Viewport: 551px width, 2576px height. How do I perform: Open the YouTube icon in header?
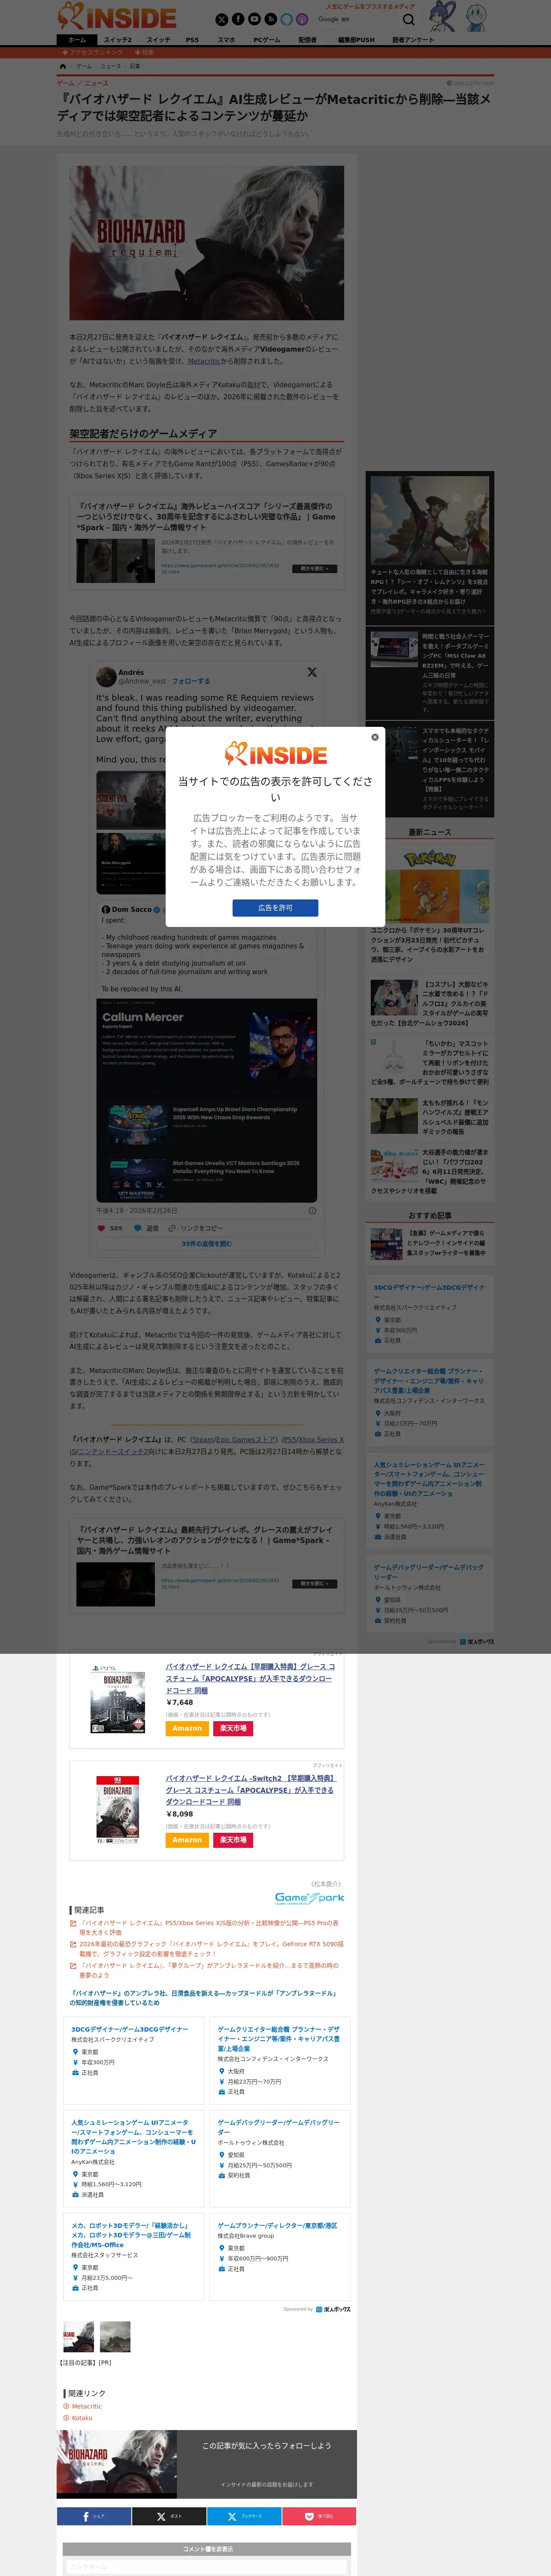254,19
